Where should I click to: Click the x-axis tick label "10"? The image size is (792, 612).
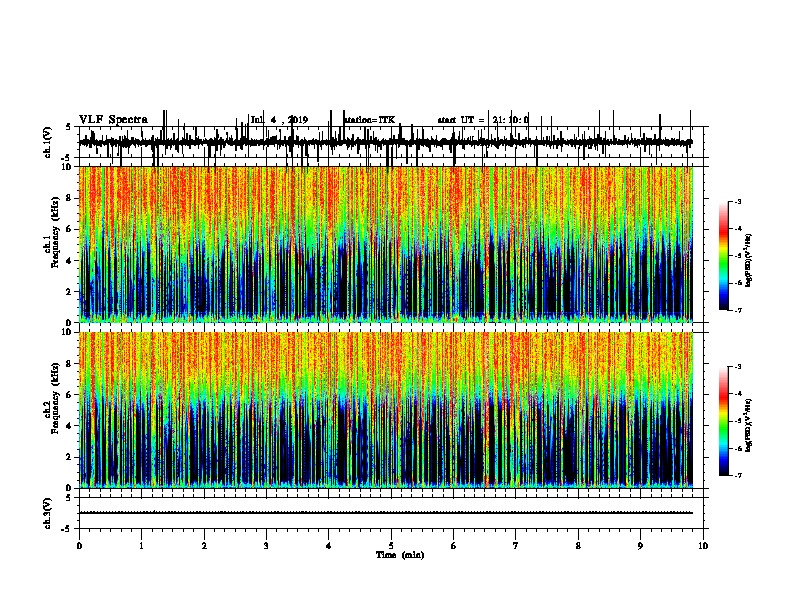pos(703,546)
